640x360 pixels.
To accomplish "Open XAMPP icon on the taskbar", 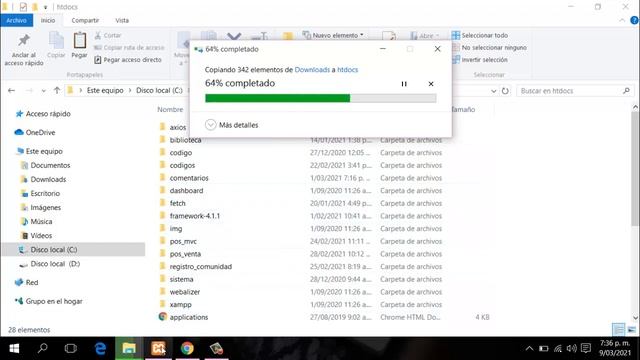I will [x=158, y=348].
